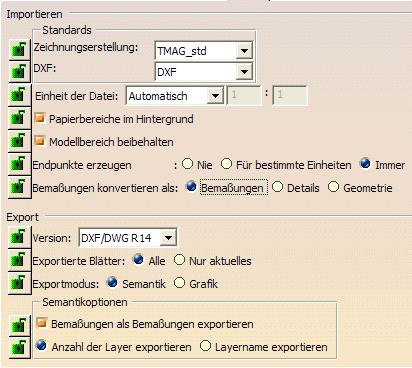This screenshot has height=368, width=412.
Task: Select Geometrie for Bemaßungen konvertieren
Action: [x=333, y=187]
